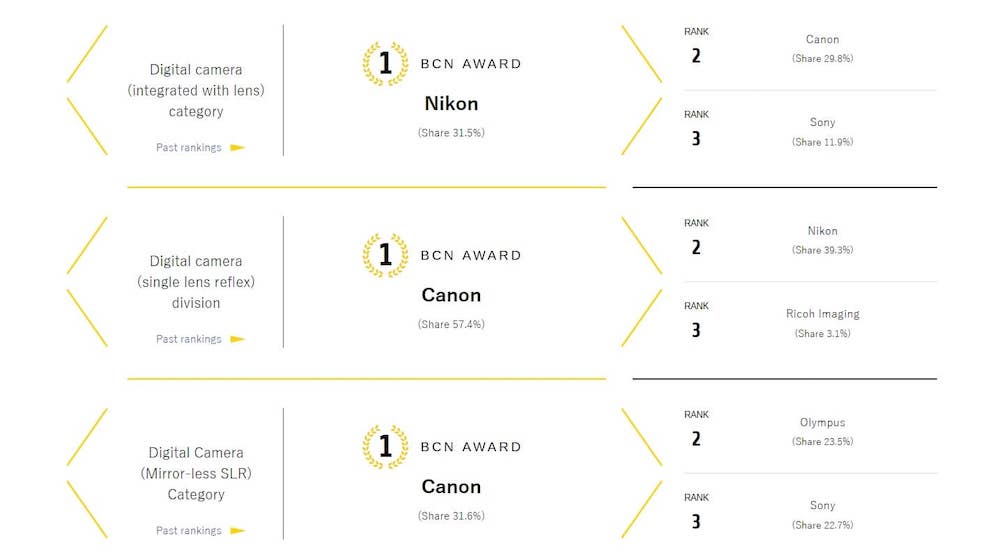Open Past rankings for integrated lens category

189,148
